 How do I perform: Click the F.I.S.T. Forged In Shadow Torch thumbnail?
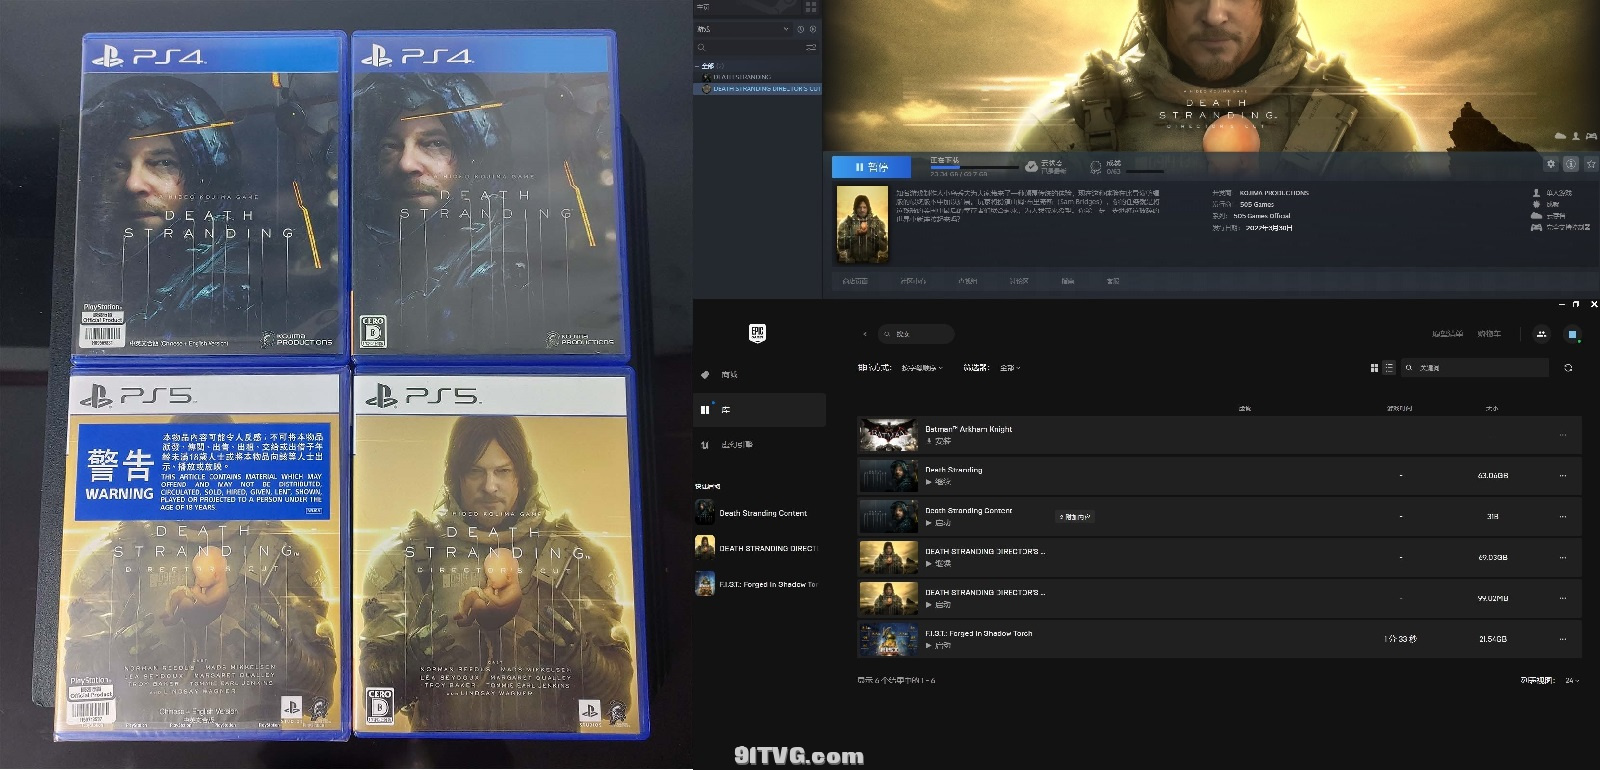(888, 639)
